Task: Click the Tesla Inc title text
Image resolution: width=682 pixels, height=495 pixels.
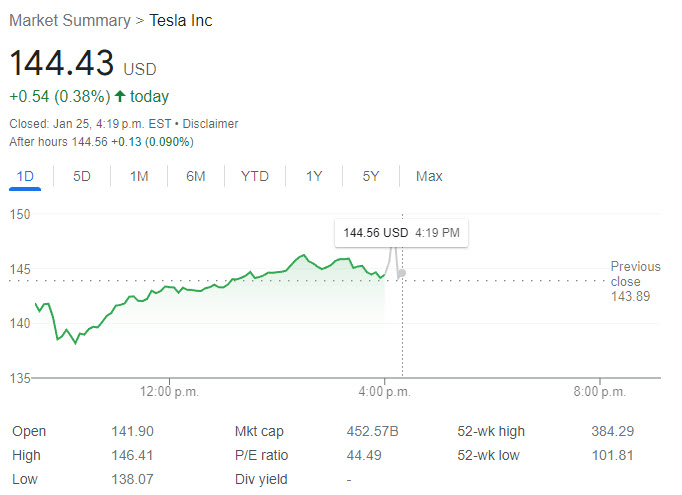Action: click(181, 21)
